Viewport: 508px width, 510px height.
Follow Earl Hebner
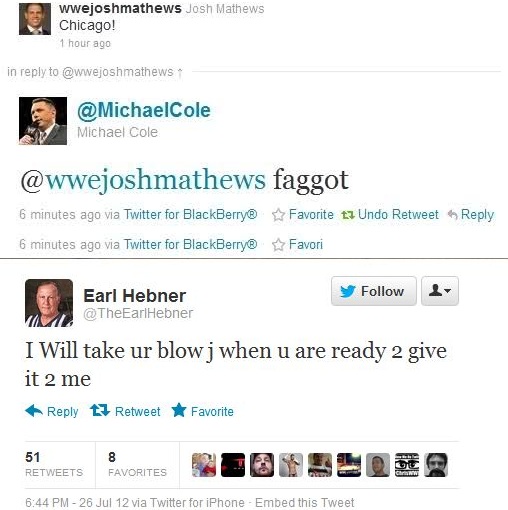(x=374, y=291)
